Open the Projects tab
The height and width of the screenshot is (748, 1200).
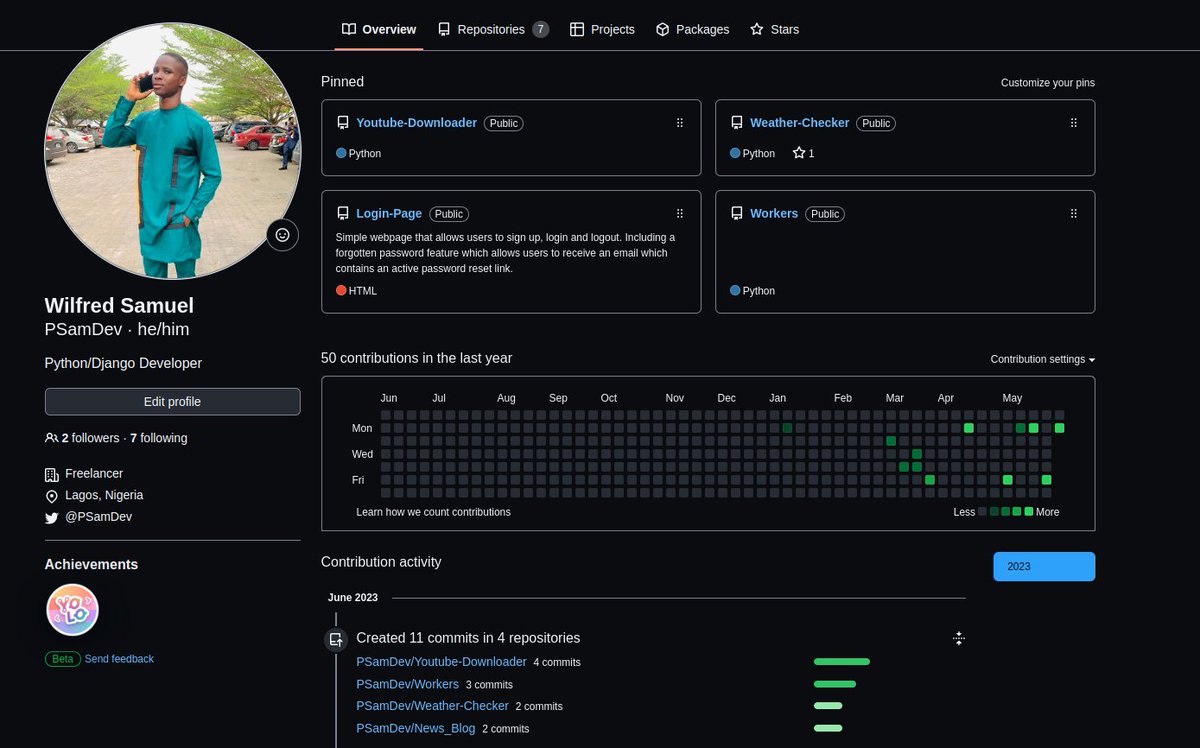coord(602,29)
